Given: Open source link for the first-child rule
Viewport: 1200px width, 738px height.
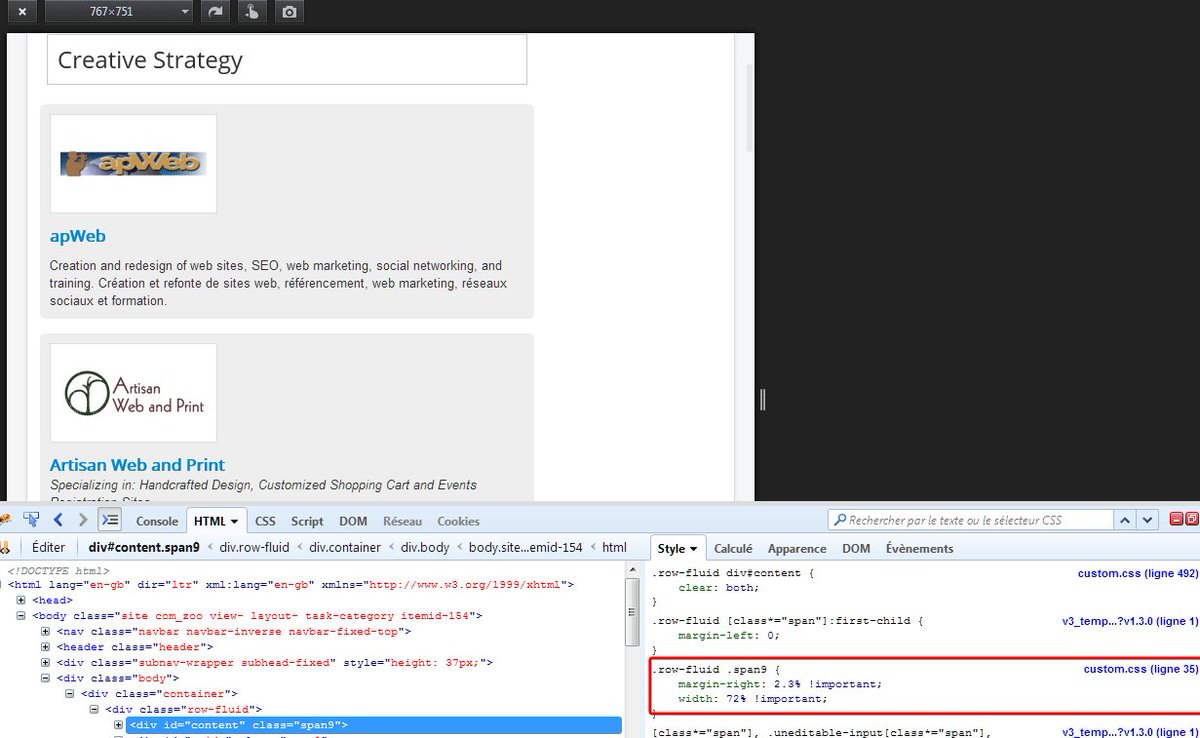Looking at the screenshot, I should pos(1129,621).
